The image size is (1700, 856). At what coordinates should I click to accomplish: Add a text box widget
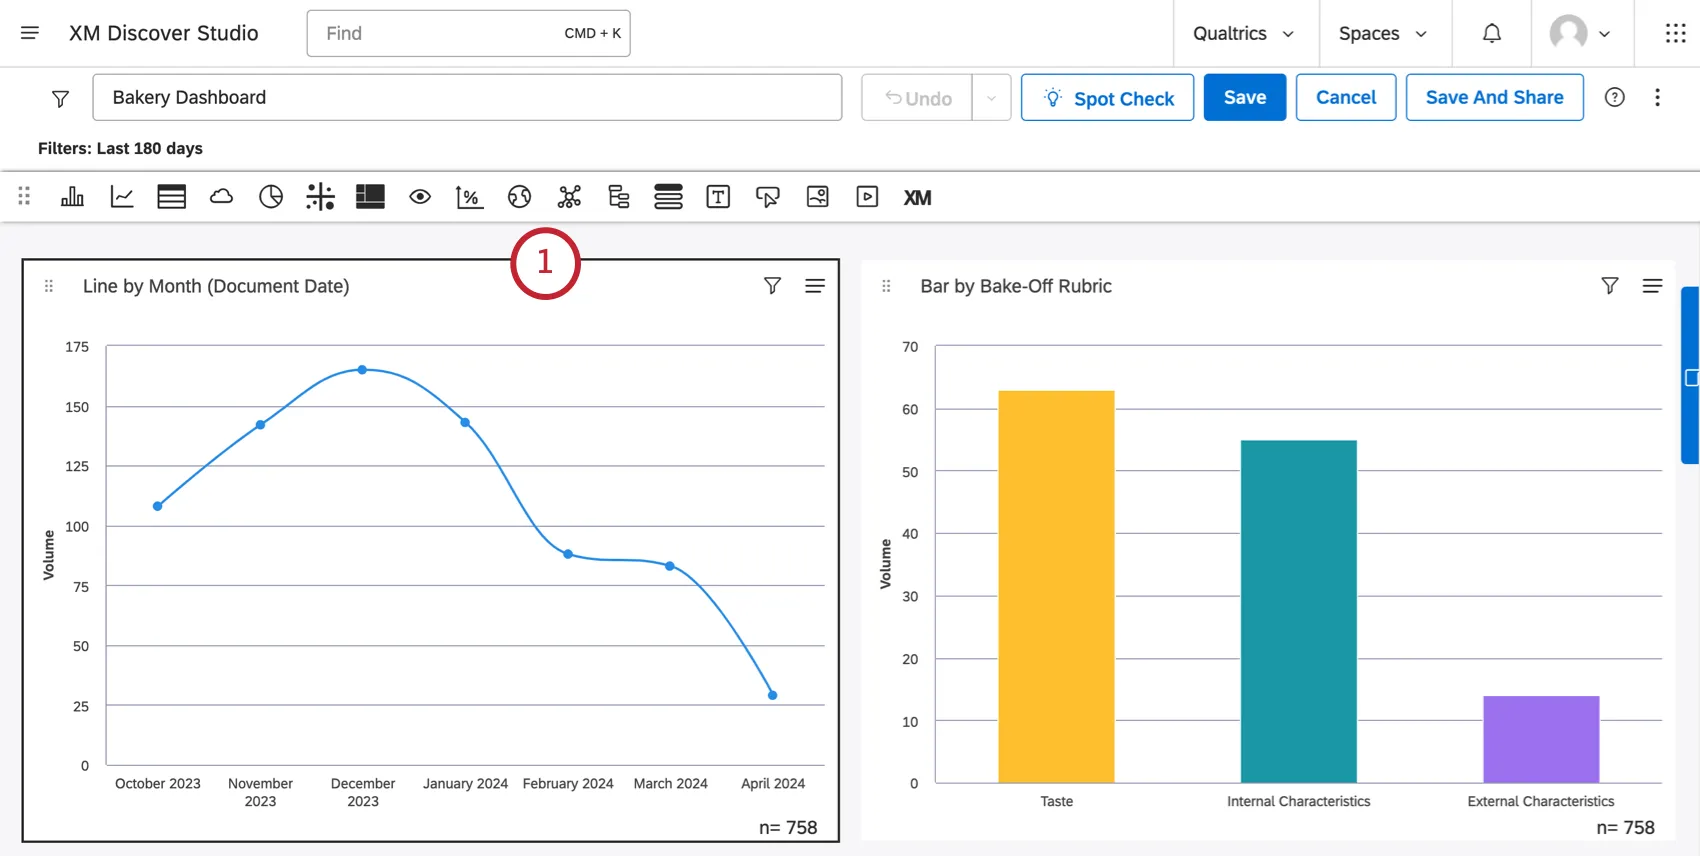click(718, 197)
